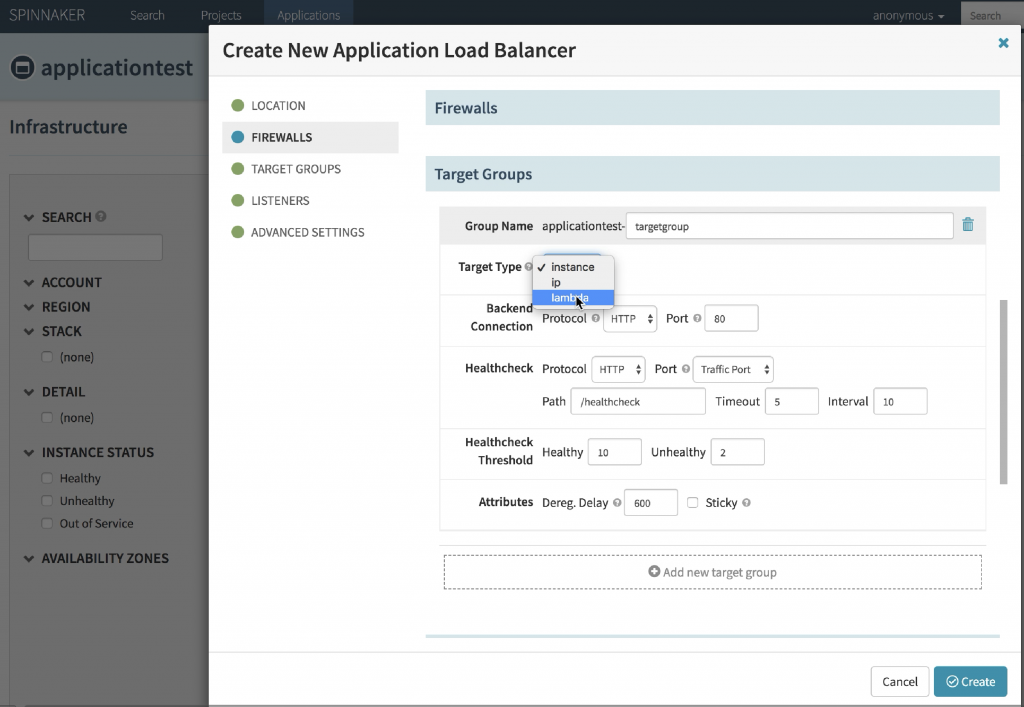Click the help icon beside Backend Connection Protocol

point(596,318)
